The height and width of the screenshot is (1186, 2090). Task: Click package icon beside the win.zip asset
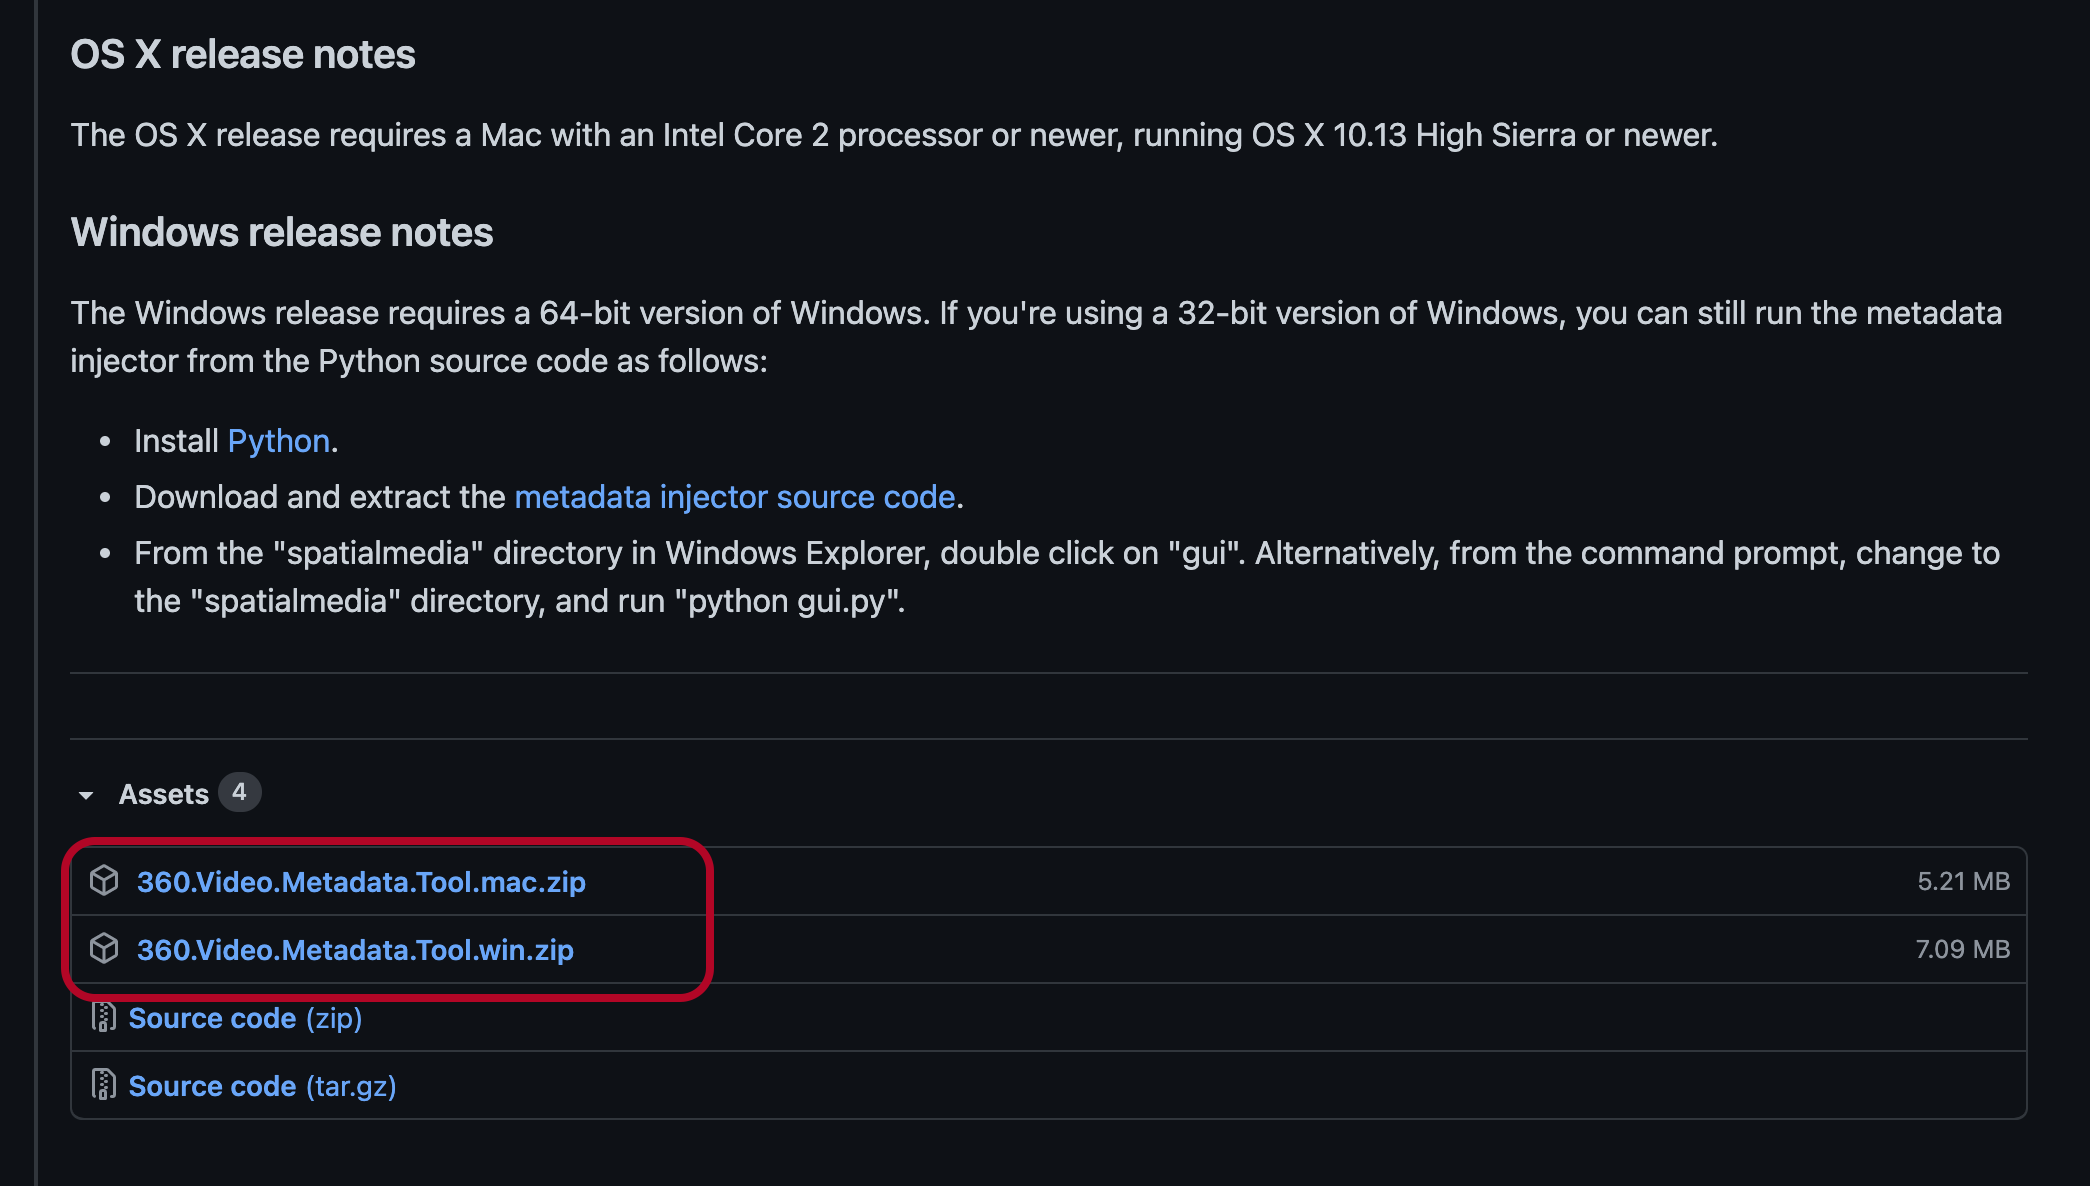click(104, 949)
